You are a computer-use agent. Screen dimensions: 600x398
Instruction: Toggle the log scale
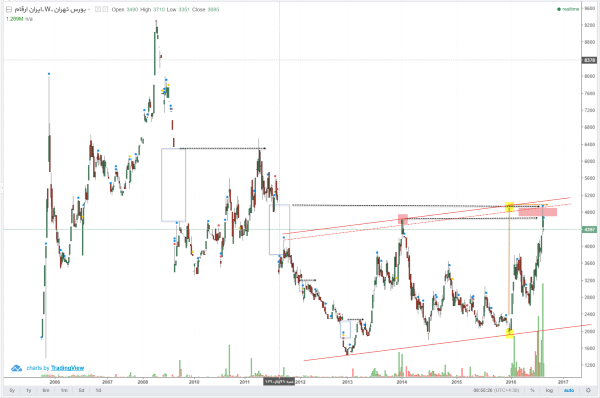tap(549, 390)
